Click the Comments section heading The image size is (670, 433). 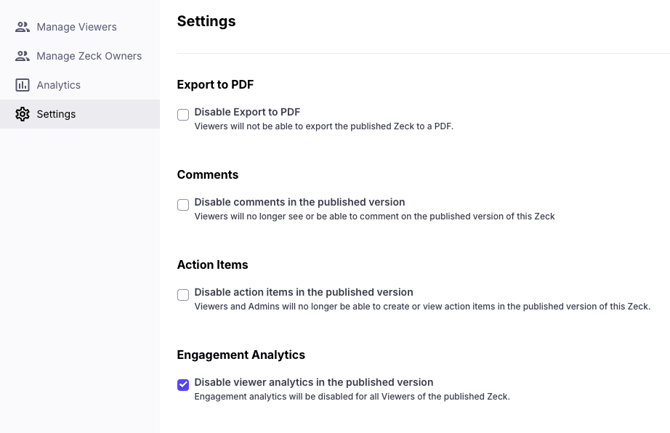[207, 175]
